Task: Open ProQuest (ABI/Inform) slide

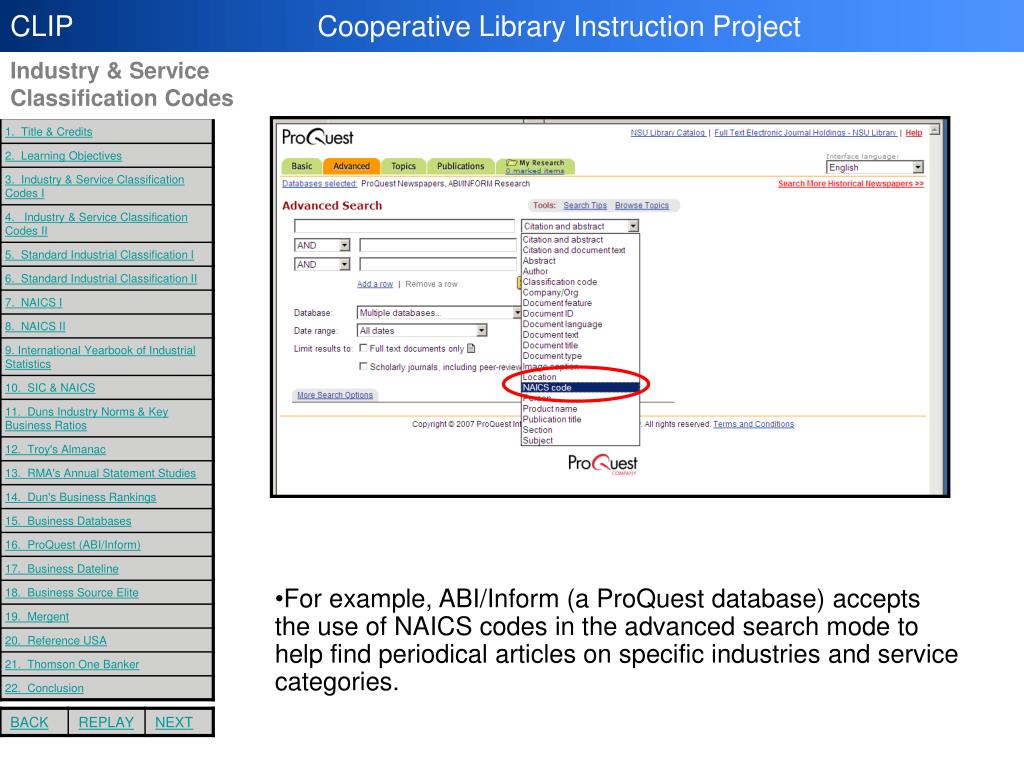Action: (72, 545)
